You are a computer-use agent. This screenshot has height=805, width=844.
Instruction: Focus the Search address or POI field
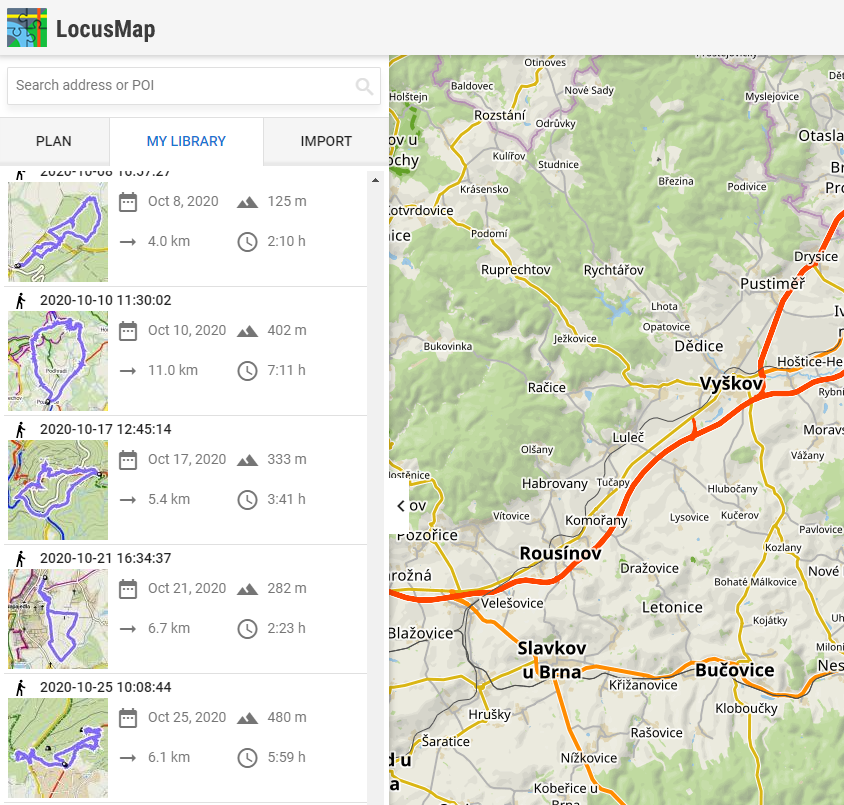[x=194, y=86]
